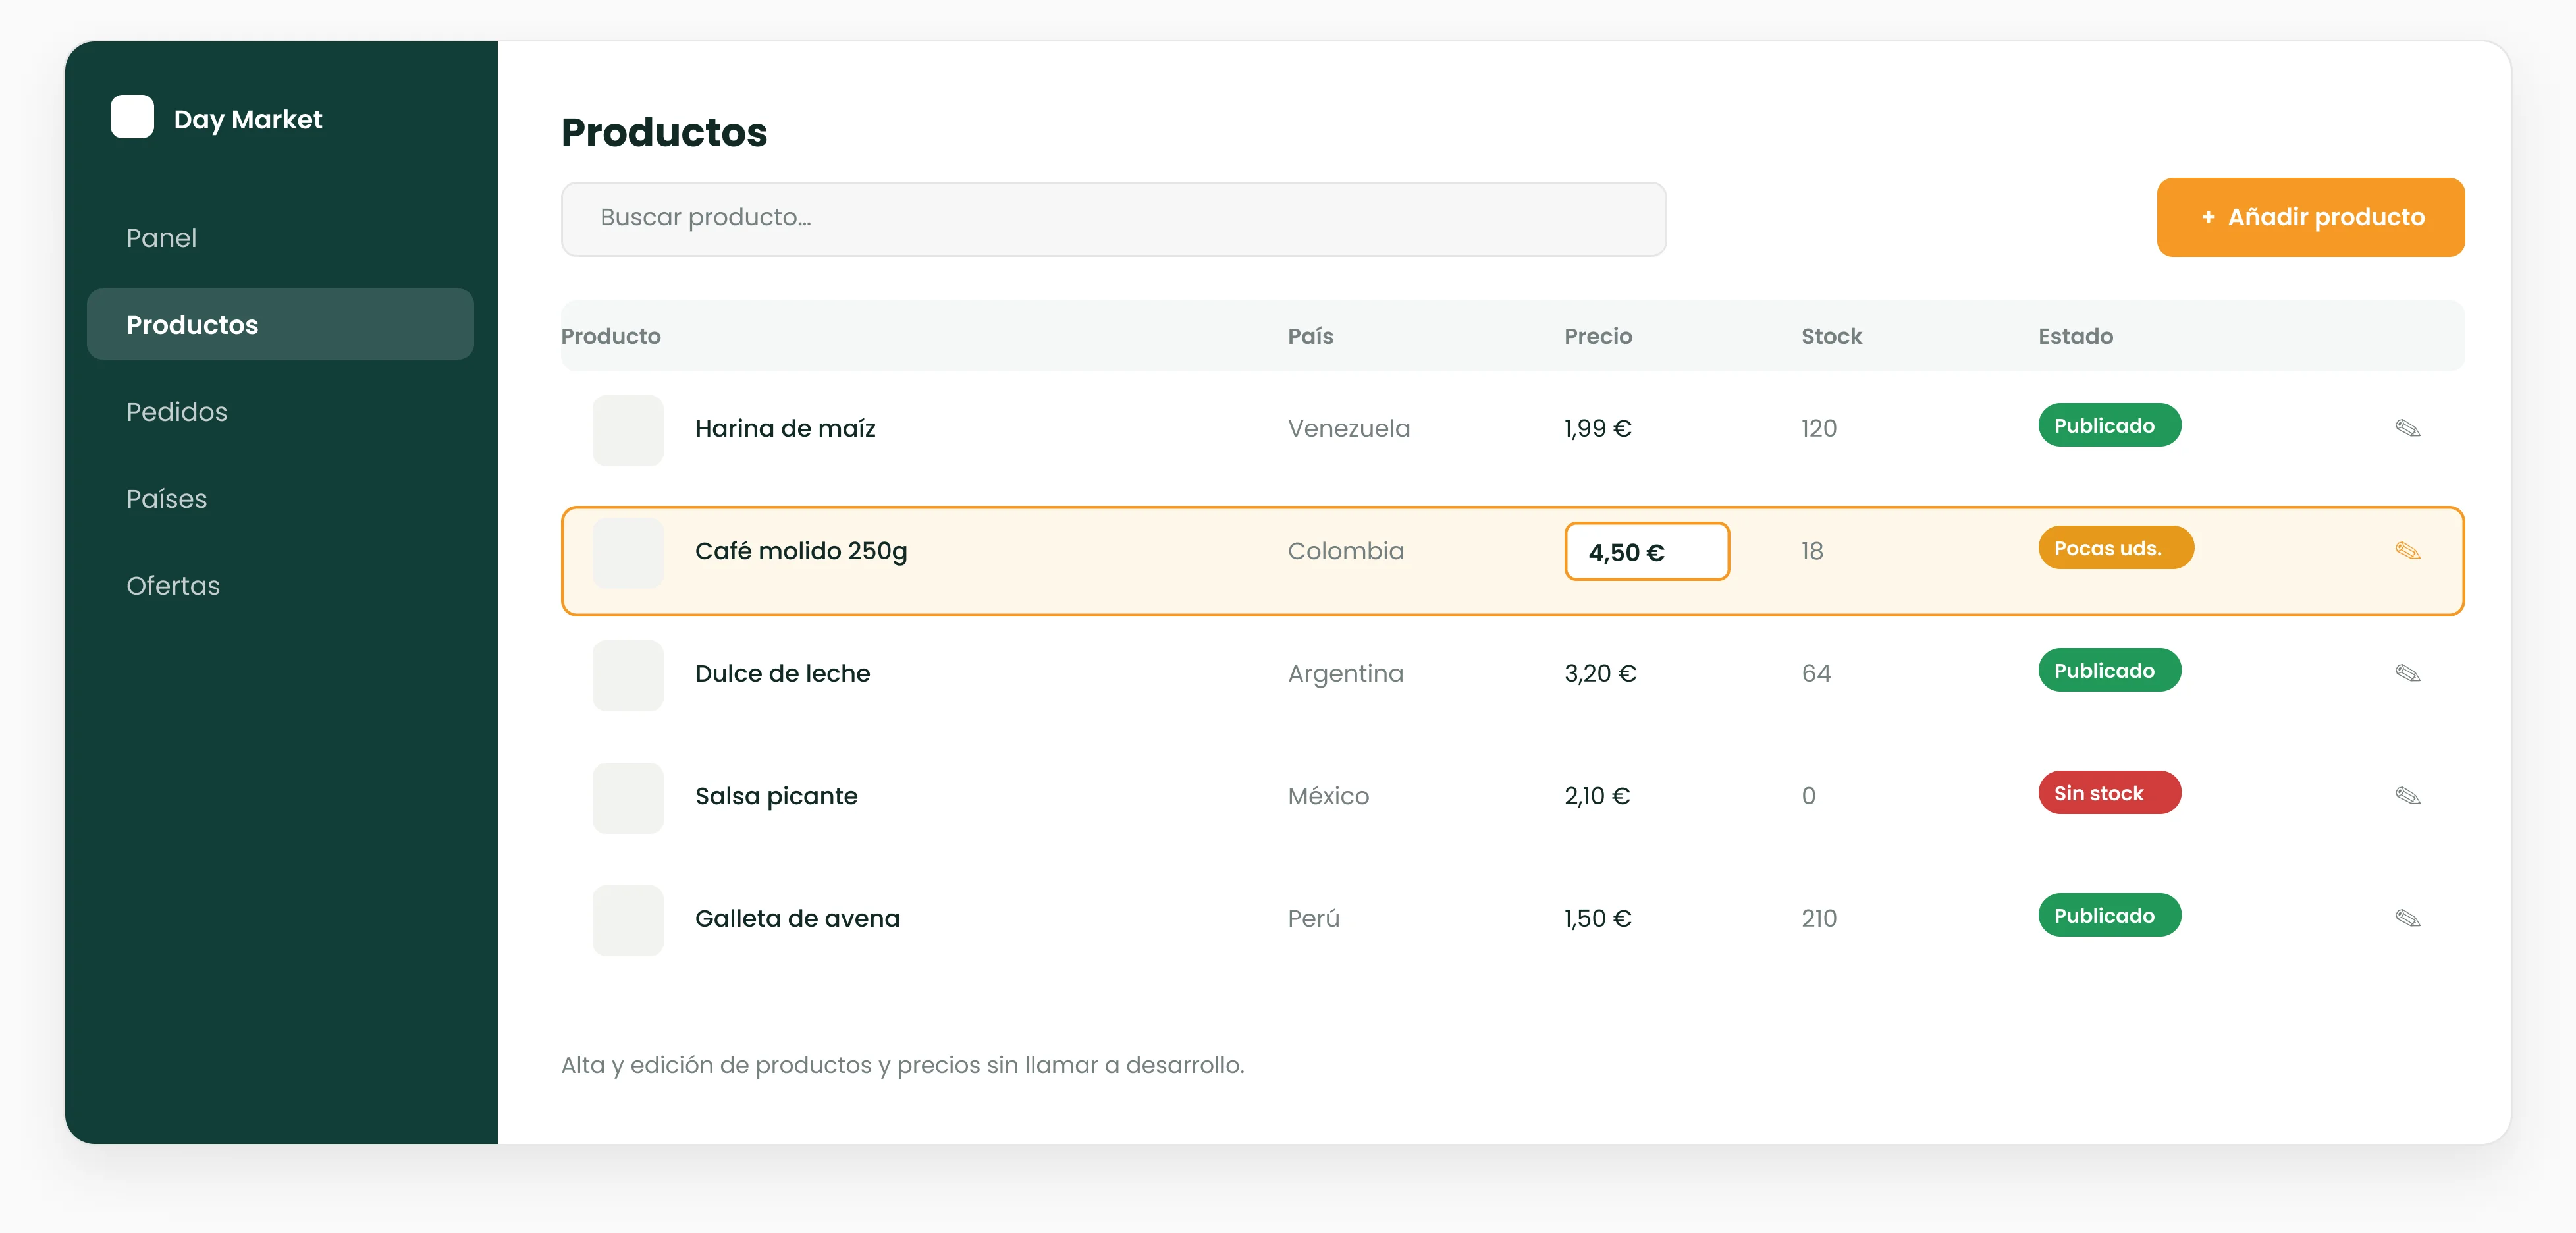Image resolution: width=2576 pixels, height=1233 pixels.
Task: Click the Sin stock status badge
Action: point(2109,793)
